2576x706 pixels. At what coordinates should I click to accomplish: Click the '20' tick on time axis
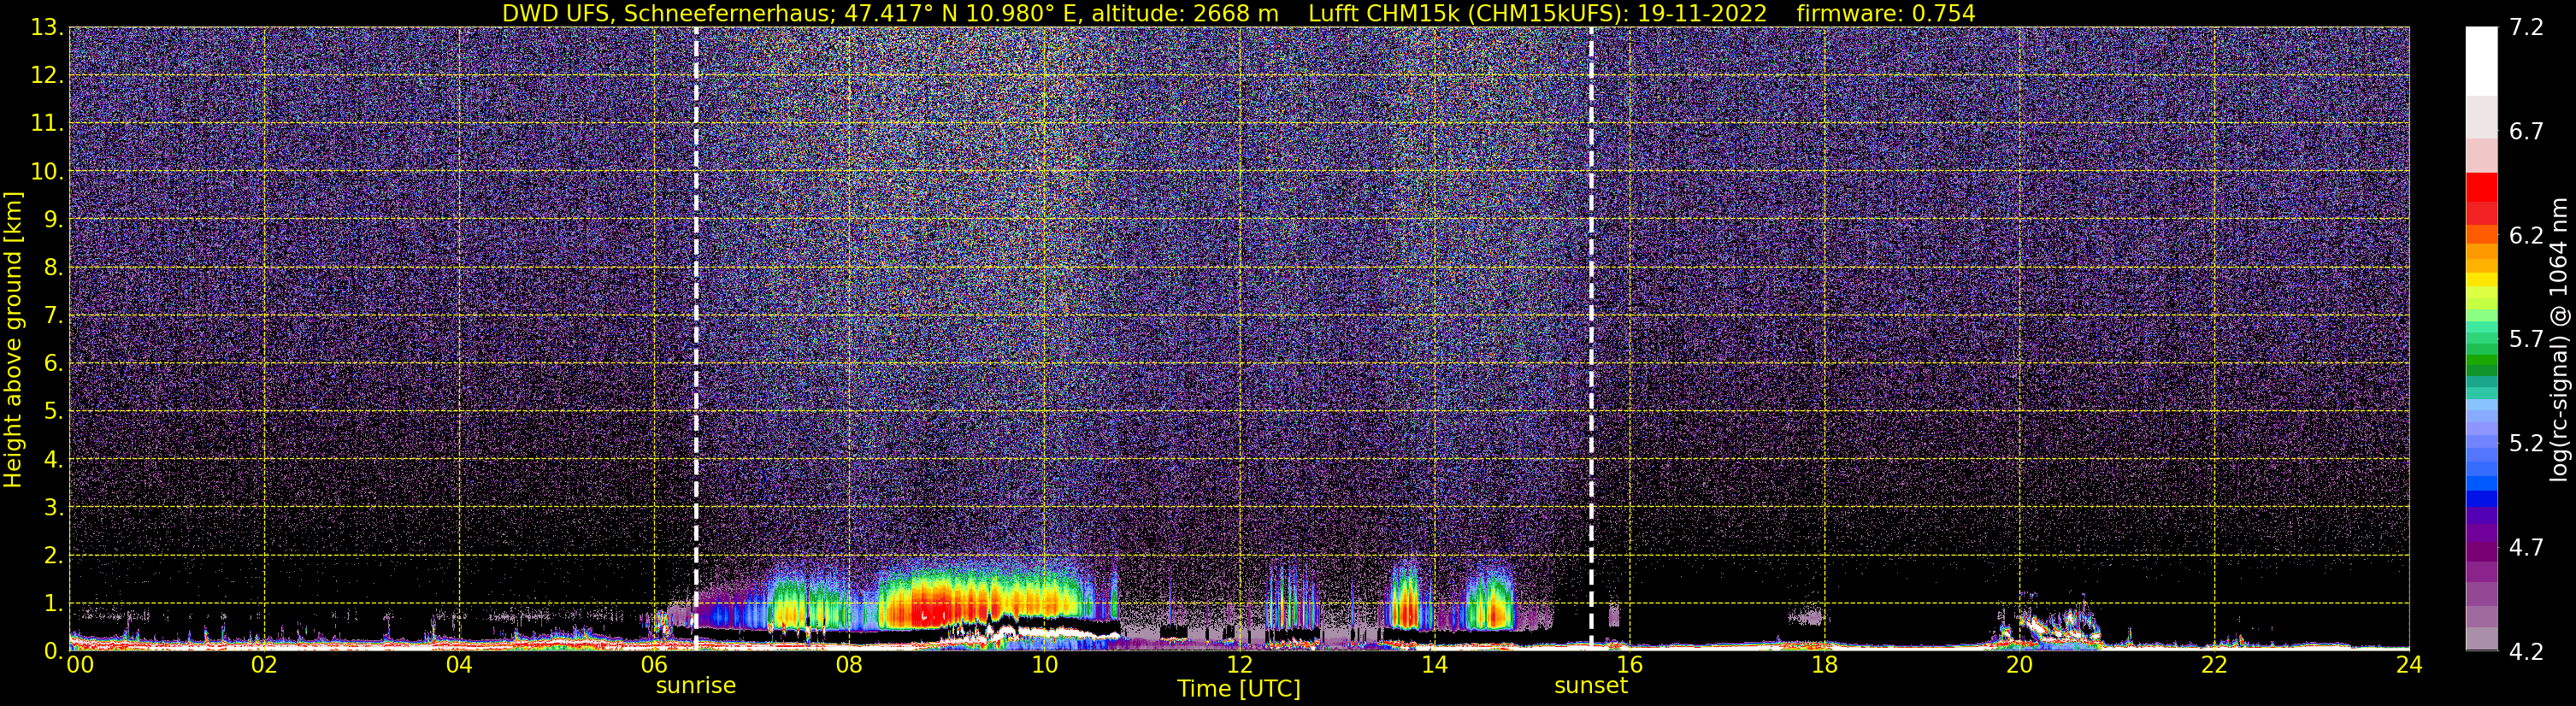tap(2019, 665)
